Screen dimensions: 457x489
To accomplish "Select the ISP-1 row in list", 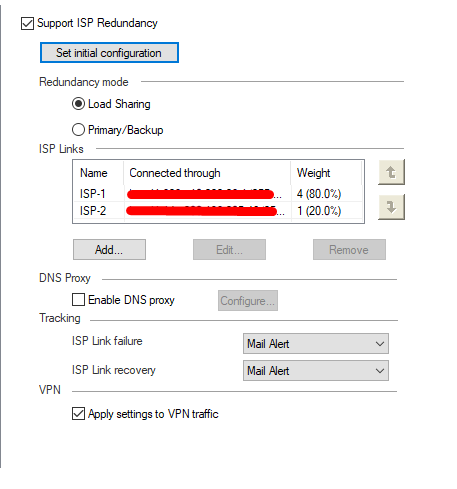I will (218, 193).
